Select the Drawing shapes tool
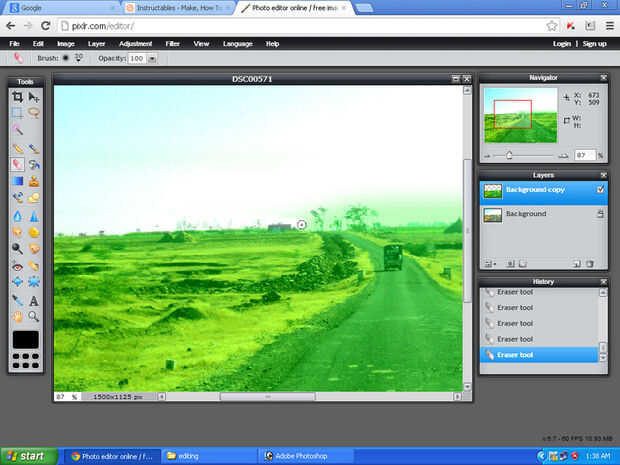620x465 pixels. pos(34,197)
